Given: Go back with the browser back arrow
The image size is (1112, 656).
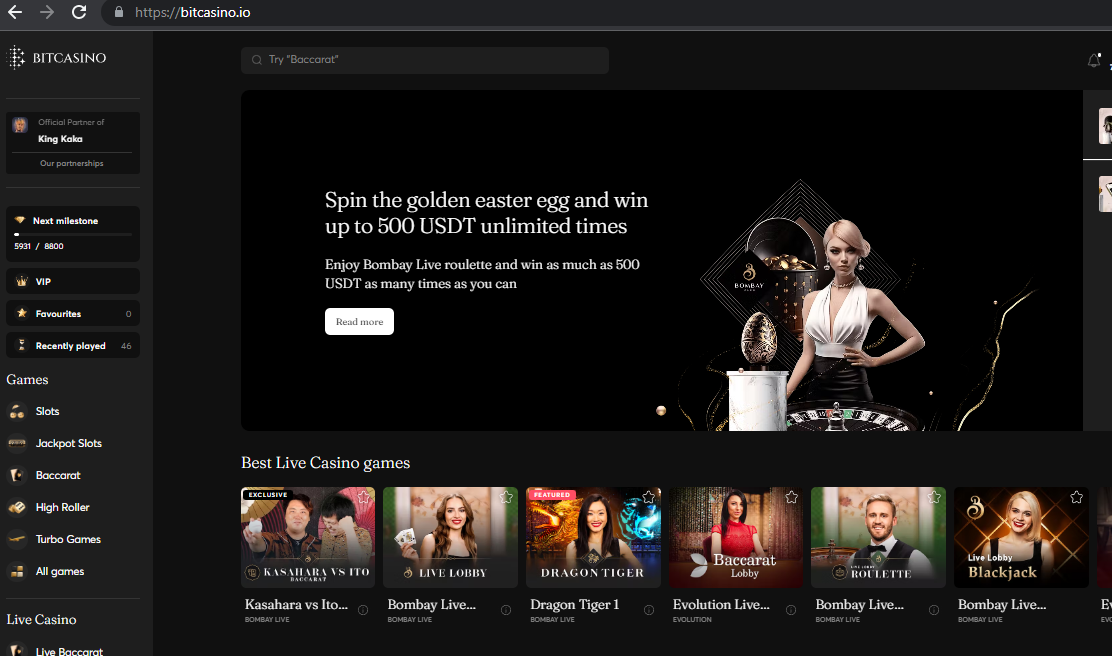Looking at the screenshot, I should [15, 12].
